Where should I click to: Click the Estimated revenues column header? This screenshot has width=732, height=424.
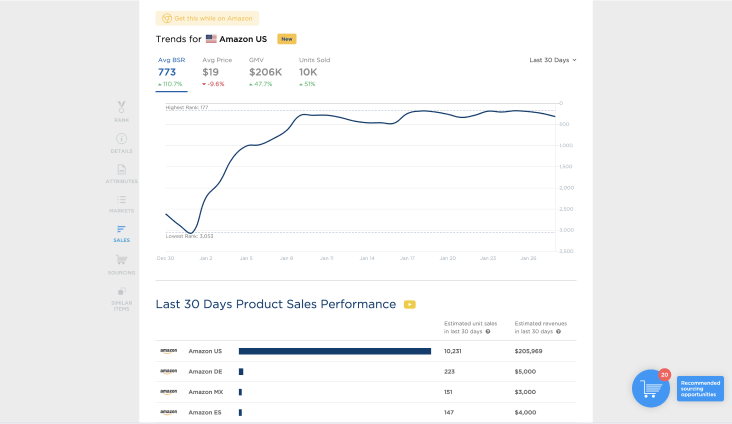pyautogui.click(x=541, y=327)
